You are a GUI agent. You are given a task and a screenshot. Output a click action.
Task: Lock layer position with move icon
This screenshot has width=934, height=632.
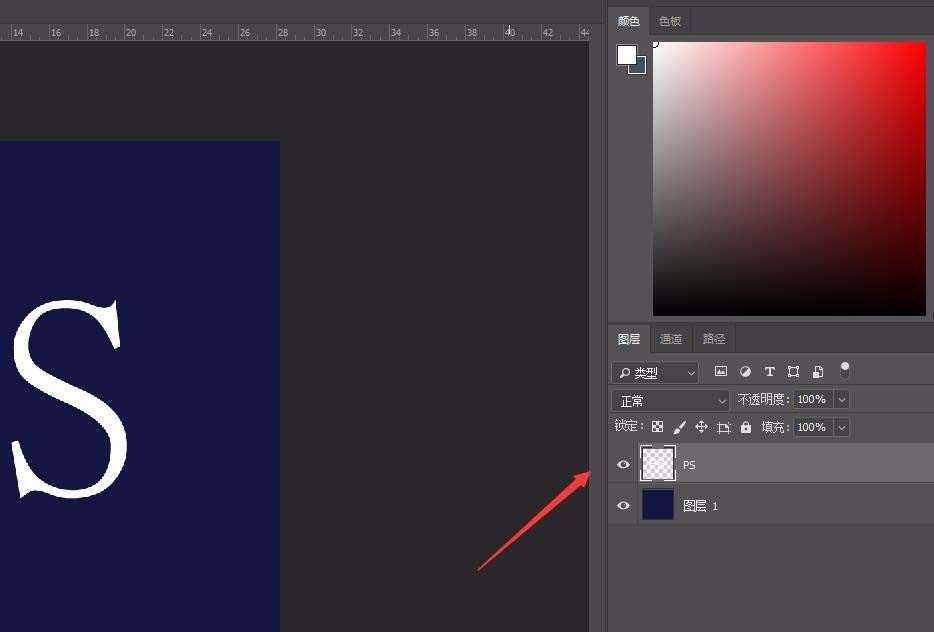click(701, 427)
